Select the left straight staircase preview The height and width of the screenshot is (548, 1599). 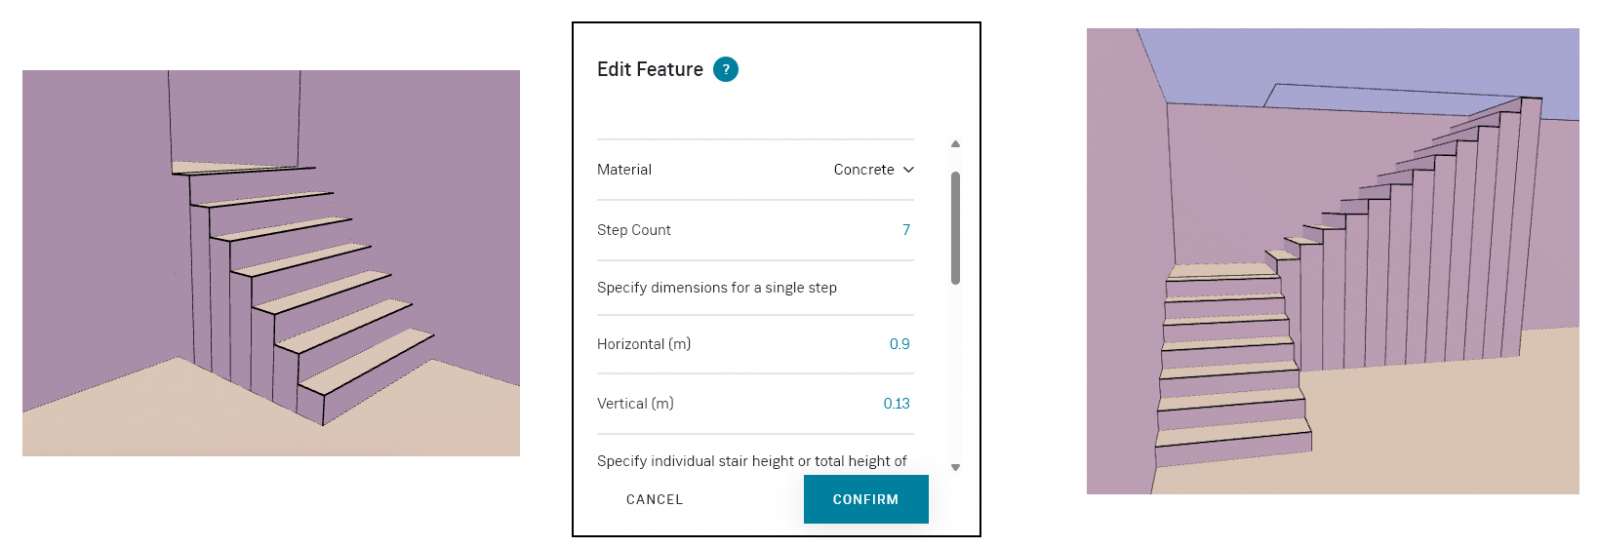click(271, 263)
